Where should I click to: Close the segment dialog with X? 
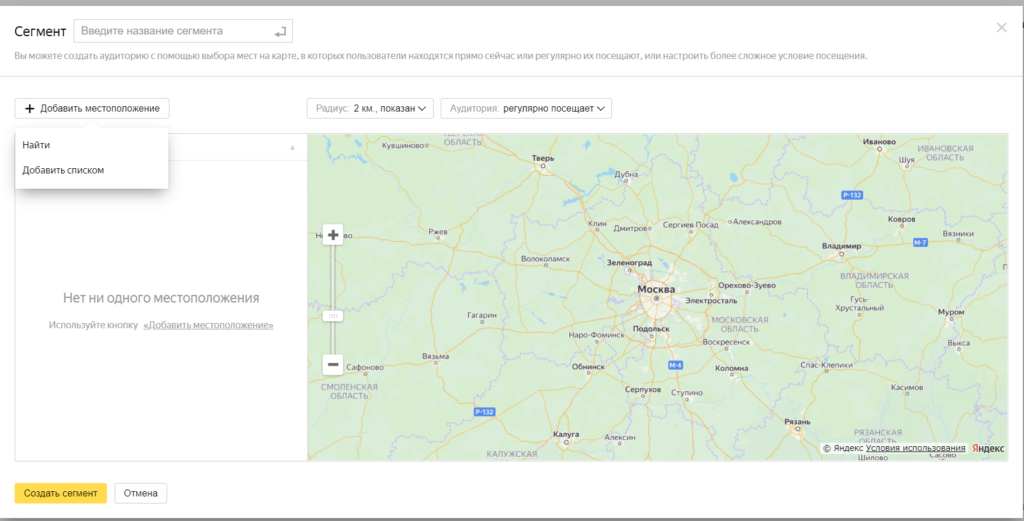pyautogui.click(x=1002, y=29)
